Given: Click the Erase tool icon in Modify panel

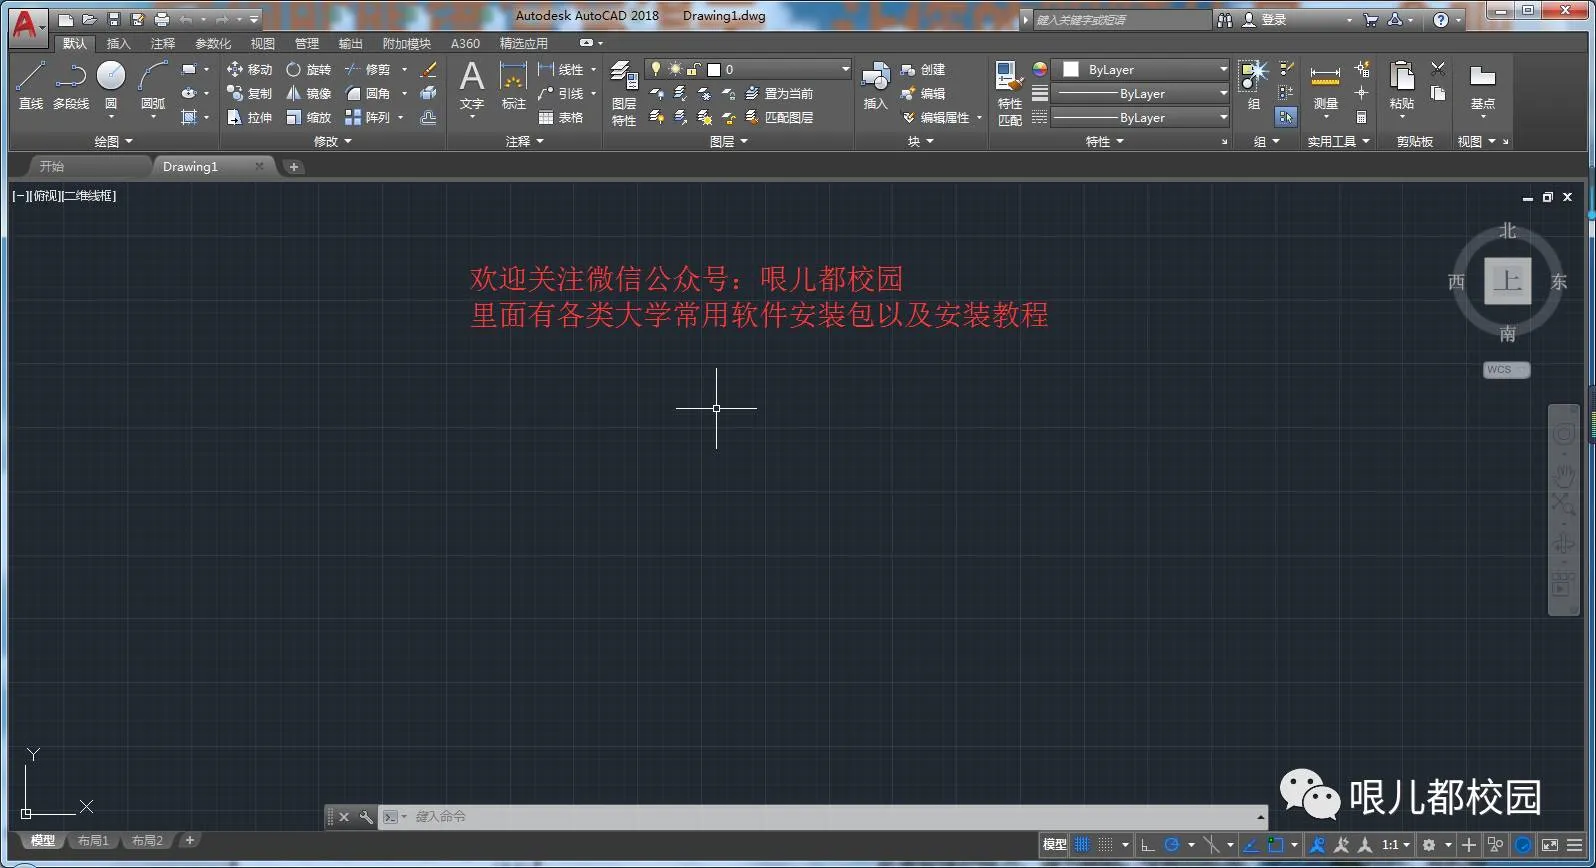Looking at the screenshot, I should click(x=428, y=69).
